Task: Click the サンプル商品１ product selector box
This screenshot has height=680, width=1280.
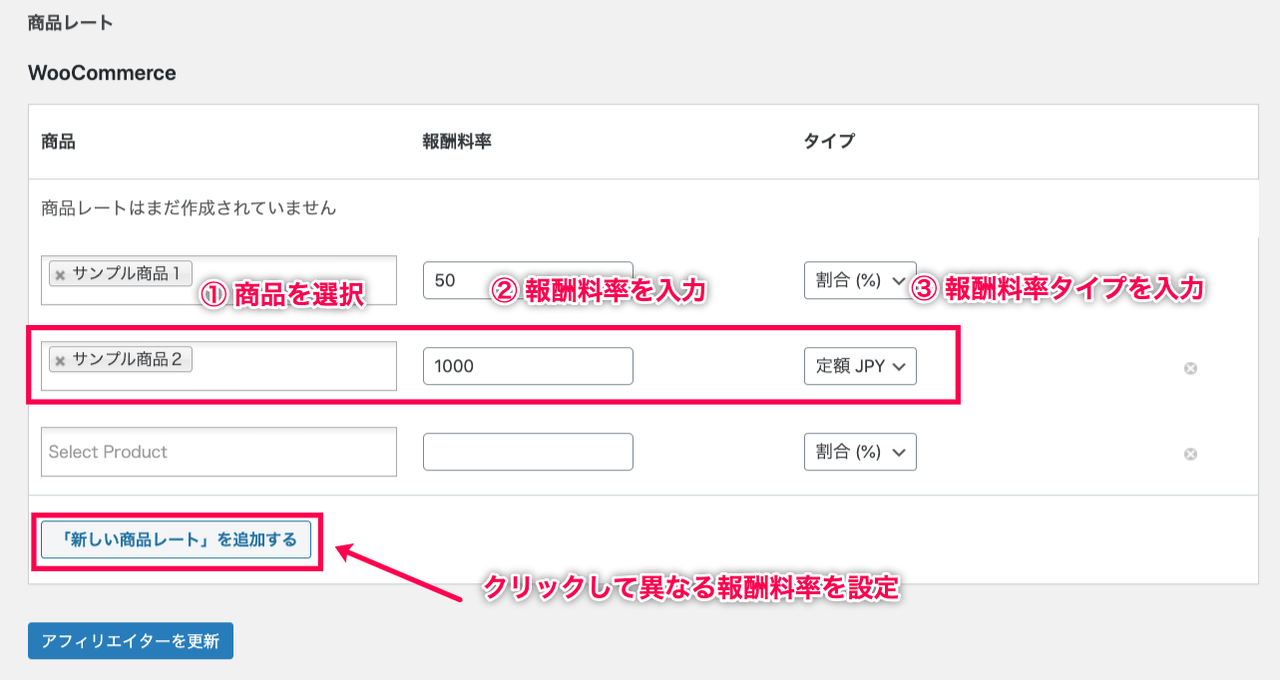Action: point(219,280)
